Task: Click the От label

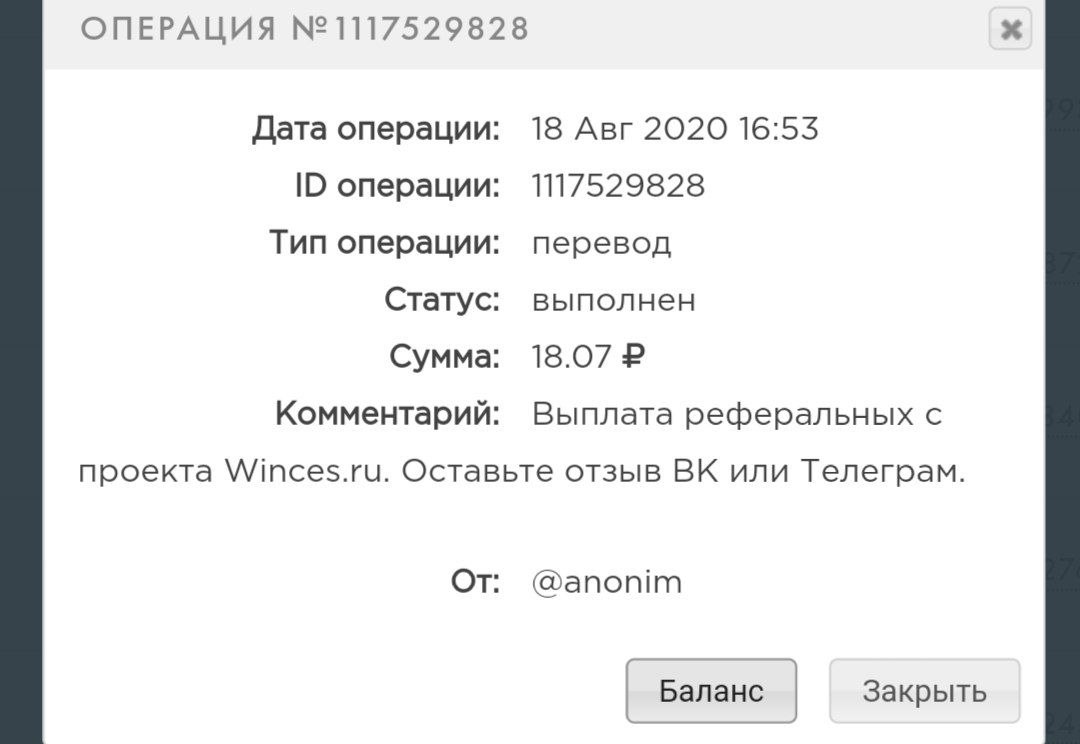Action: (475, 583)
